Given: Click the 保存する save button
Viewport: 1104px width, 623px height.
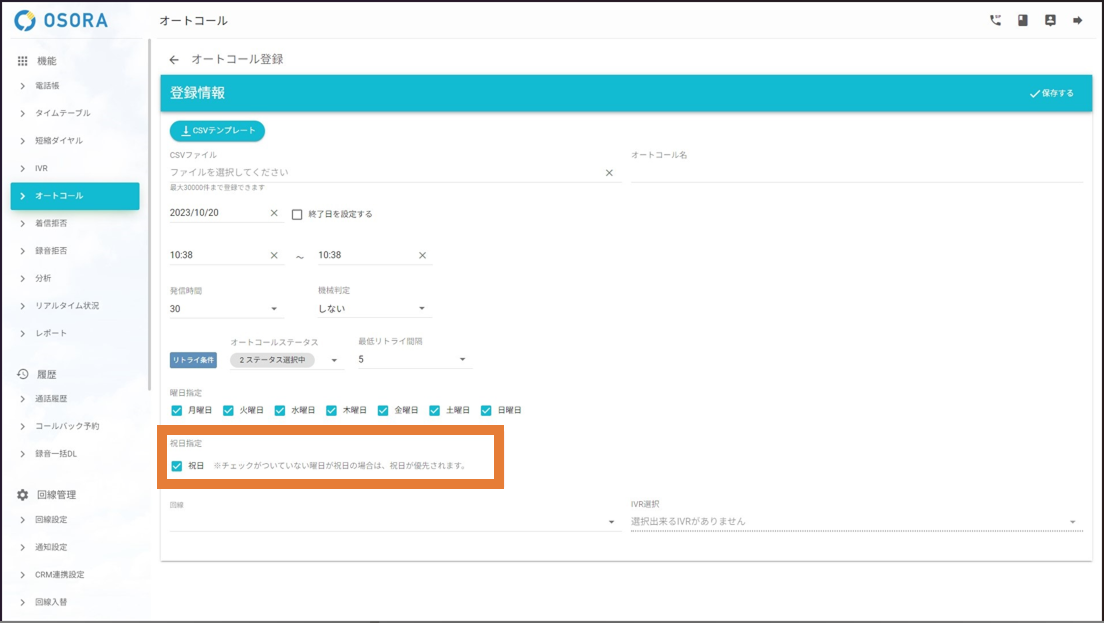Looking at the screenshot, I should (x=1051, y=93).
